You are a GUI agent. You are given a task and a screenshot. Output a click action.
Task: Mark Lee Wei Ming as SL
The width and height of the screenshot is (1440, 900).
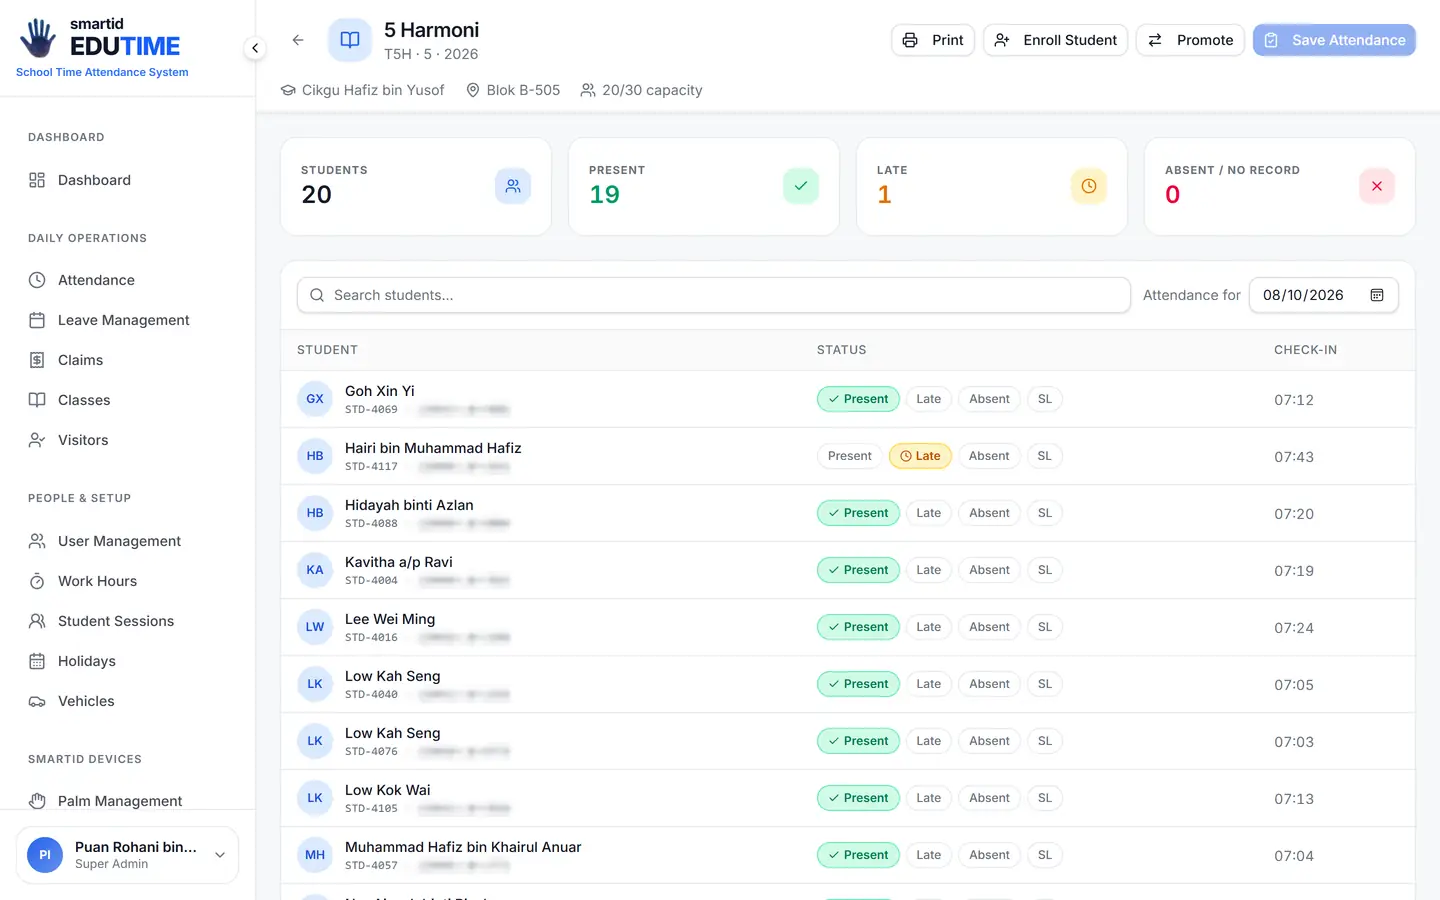(1045, 627)
